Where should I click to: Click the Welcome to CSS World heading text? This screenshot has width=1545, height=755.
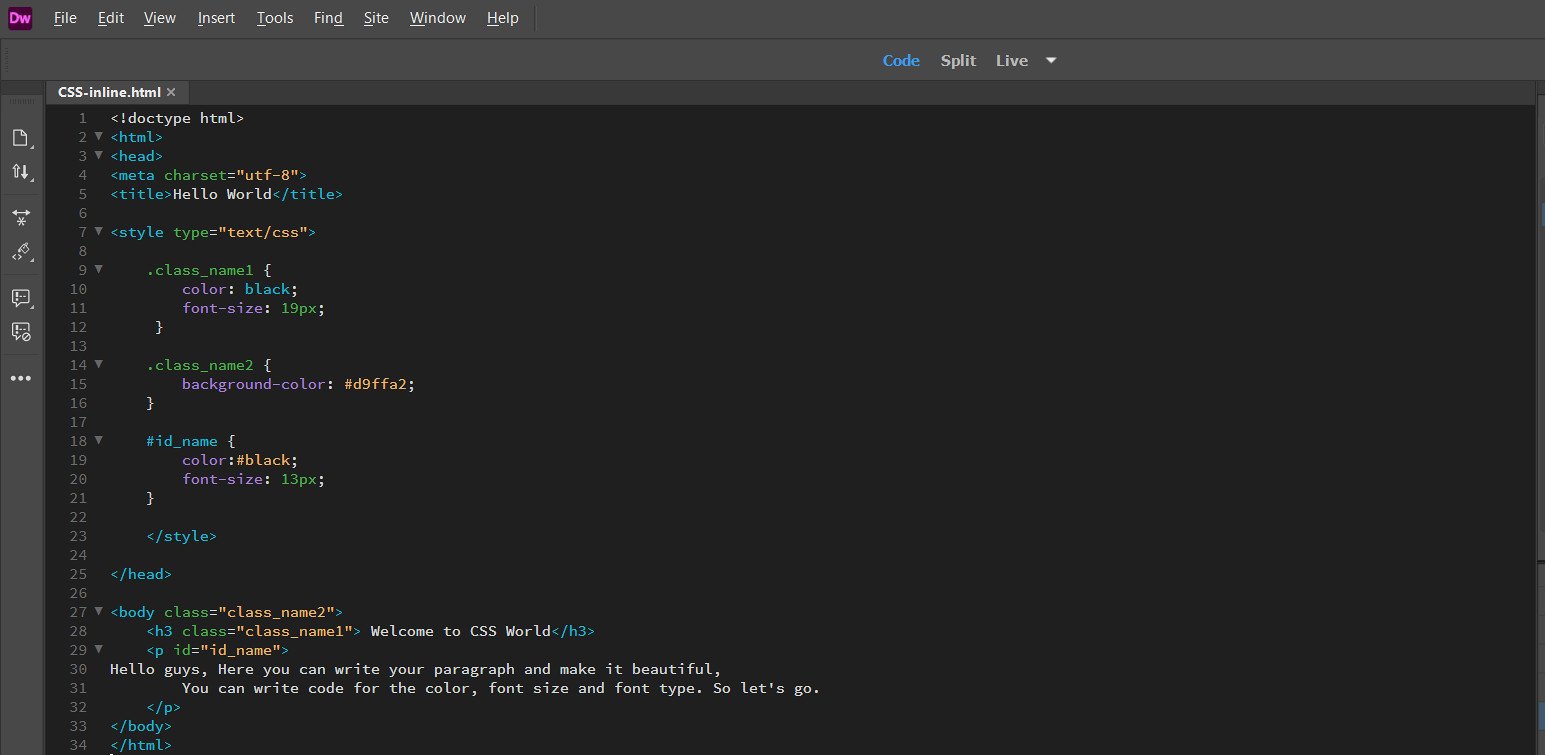461,631
